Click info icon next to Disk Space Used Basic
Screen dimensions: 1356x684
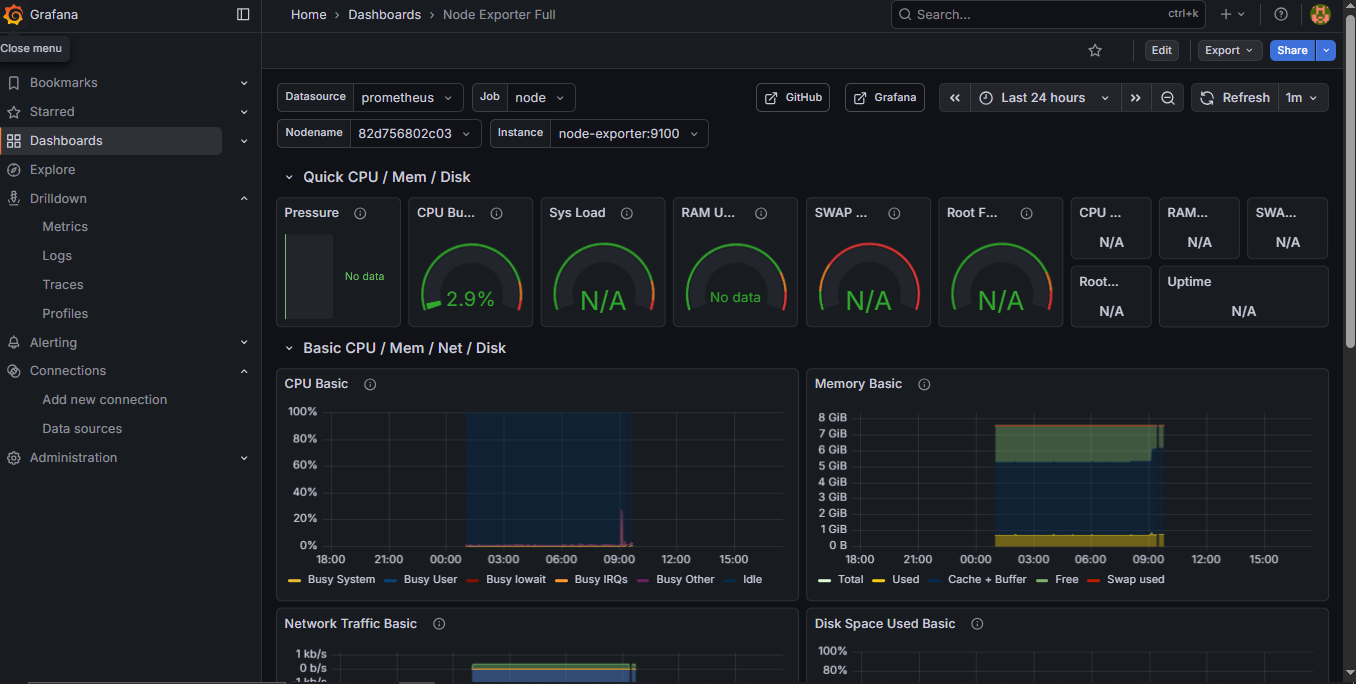(977, 624)
